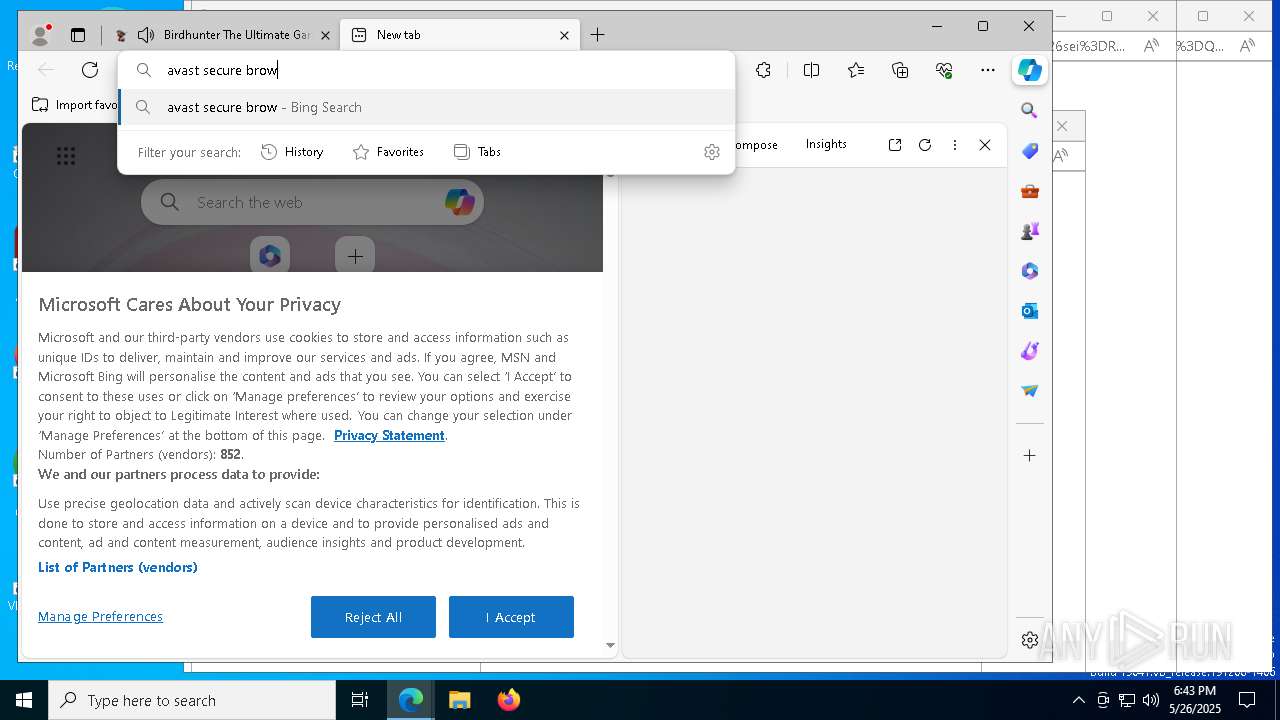Viewport: 1280px width, 720px height.
Task: Toggle the split screen icon
Action: (811, 70)
